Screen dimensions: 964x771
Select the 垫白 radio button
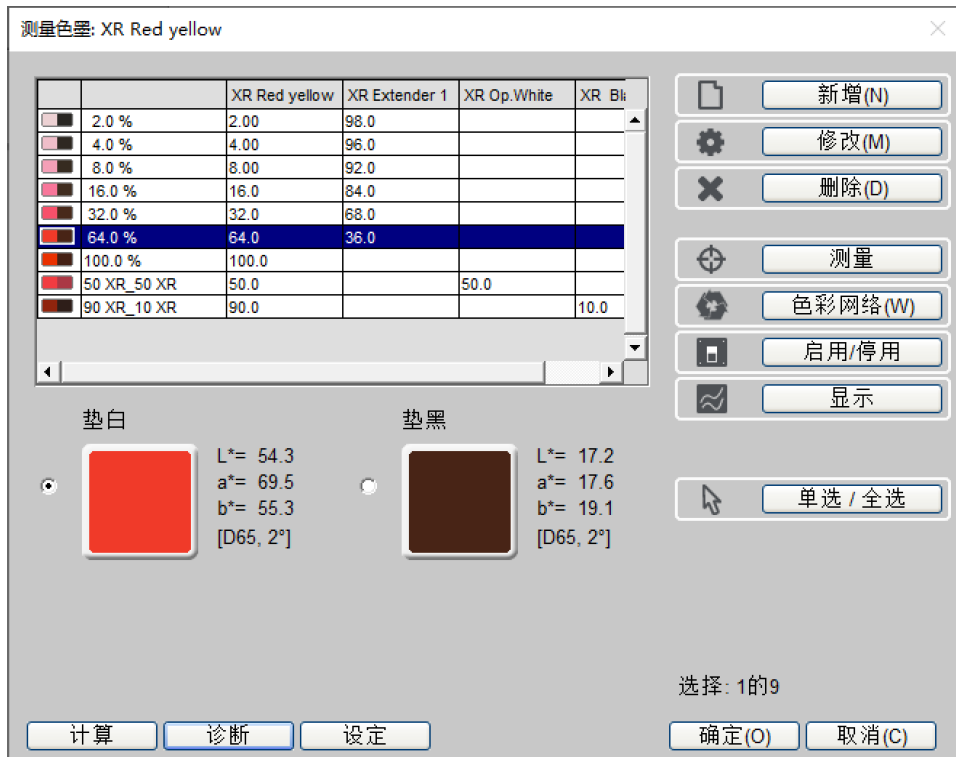pyautogui.click(x=49, y=486)
